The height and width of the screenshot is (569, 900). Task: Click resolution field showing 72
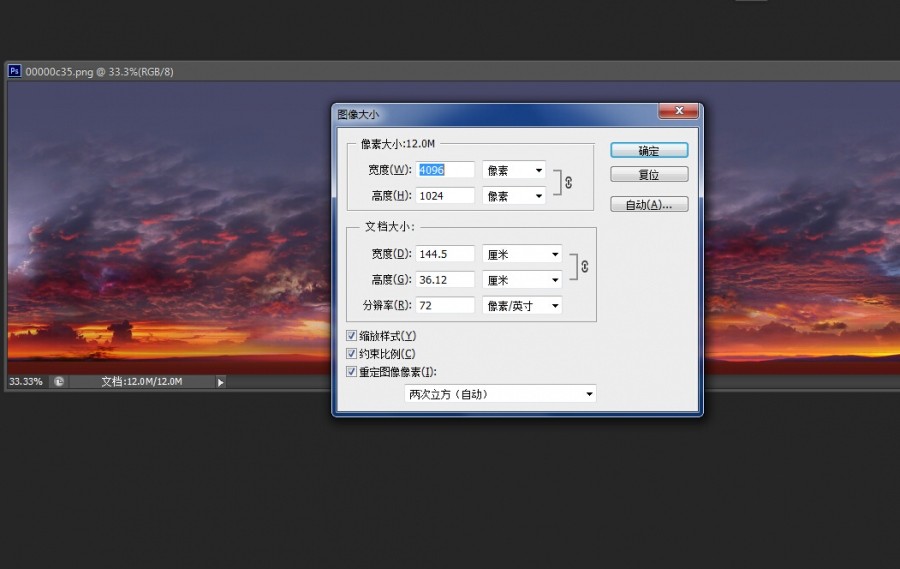(x=445, y=305)
